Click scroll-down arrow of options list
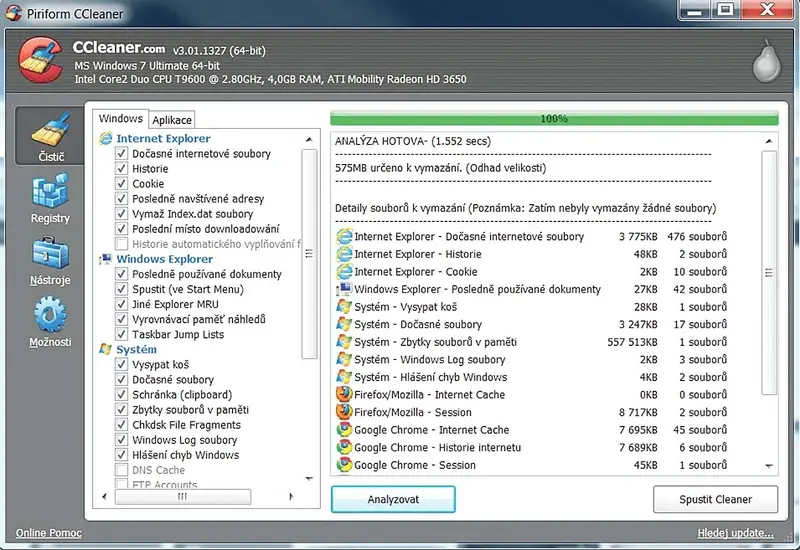The height and width of the screenshot is (550, 800). coord(309,479)
